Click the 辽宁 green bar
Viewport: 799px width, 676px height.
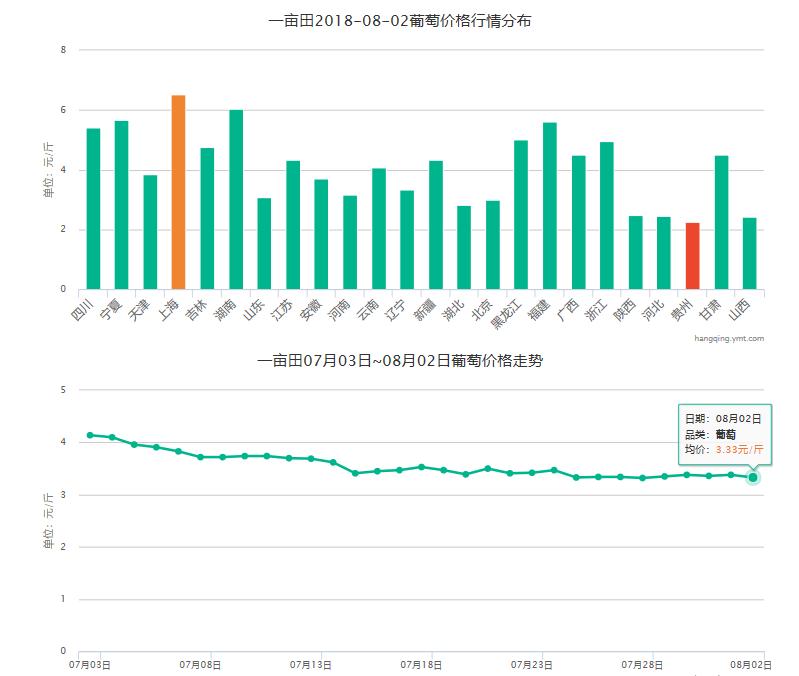pyautogui.click(x=407, y=240)
